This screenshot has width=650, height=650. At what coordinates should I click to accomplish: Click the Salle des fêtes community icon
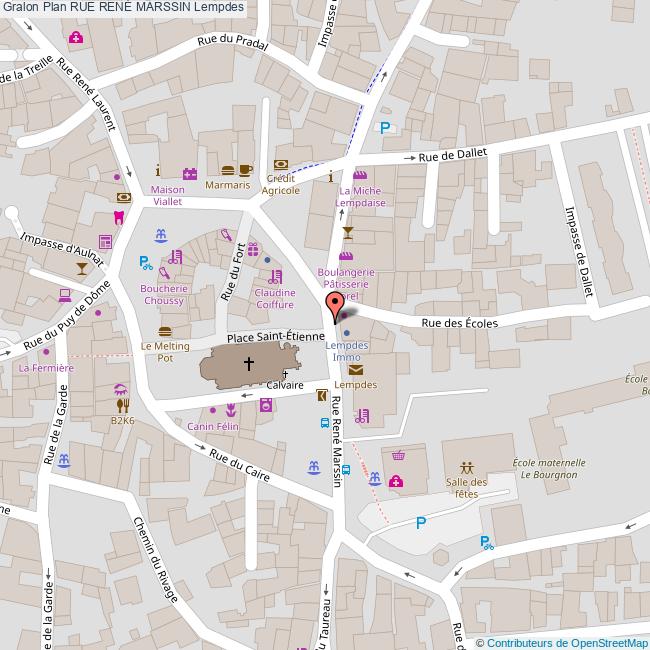466,467
